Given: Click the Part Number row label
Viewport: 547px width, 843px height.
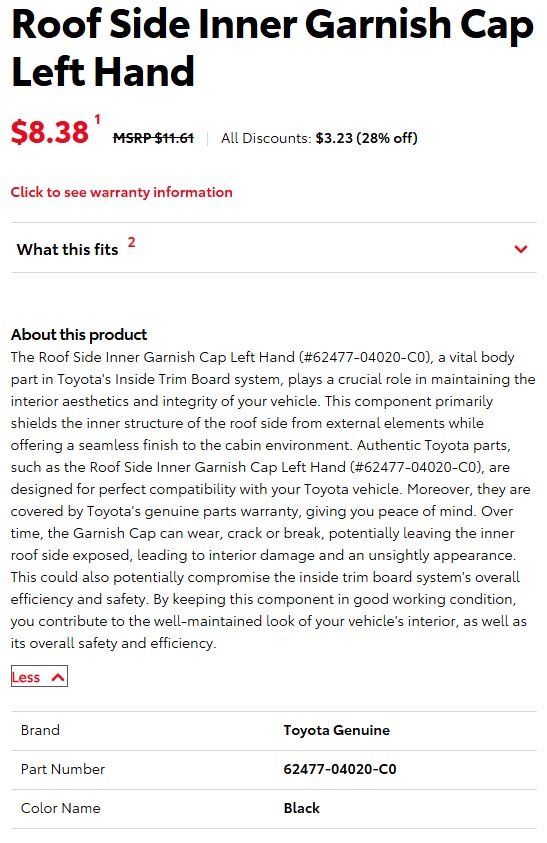Looking at the screenshot, I should pos(63,769).
